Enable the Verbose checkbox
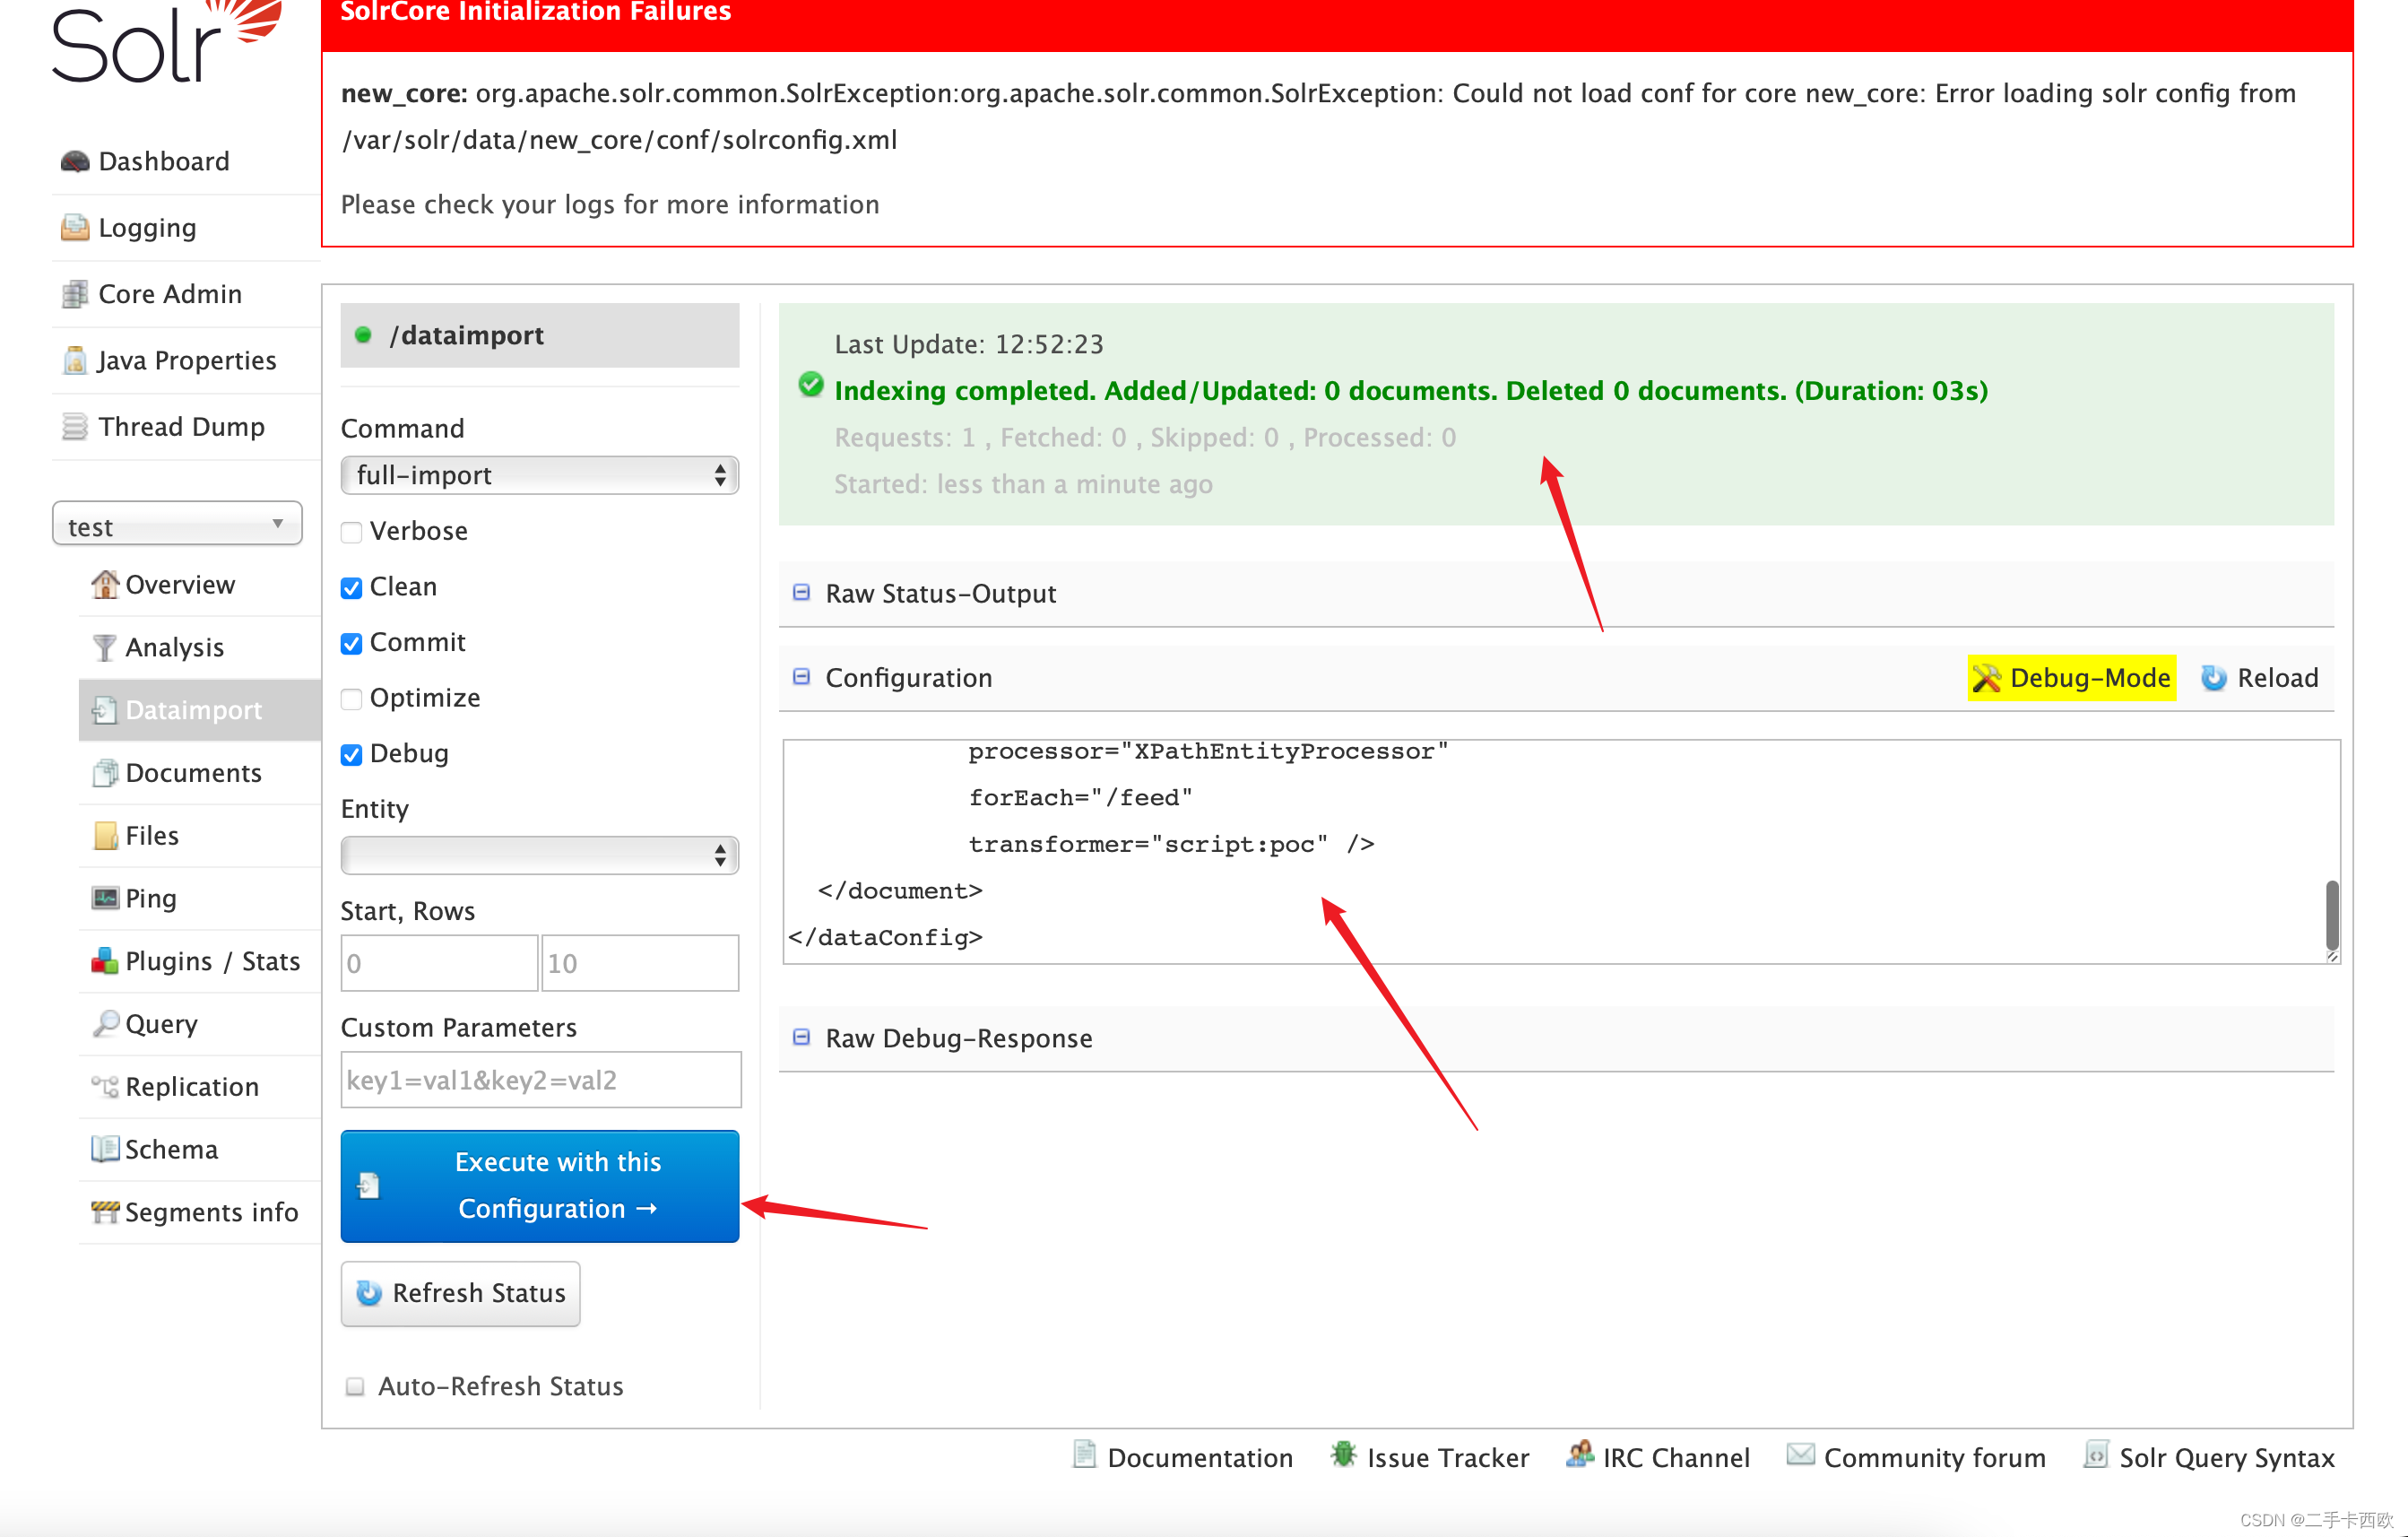 351,532
